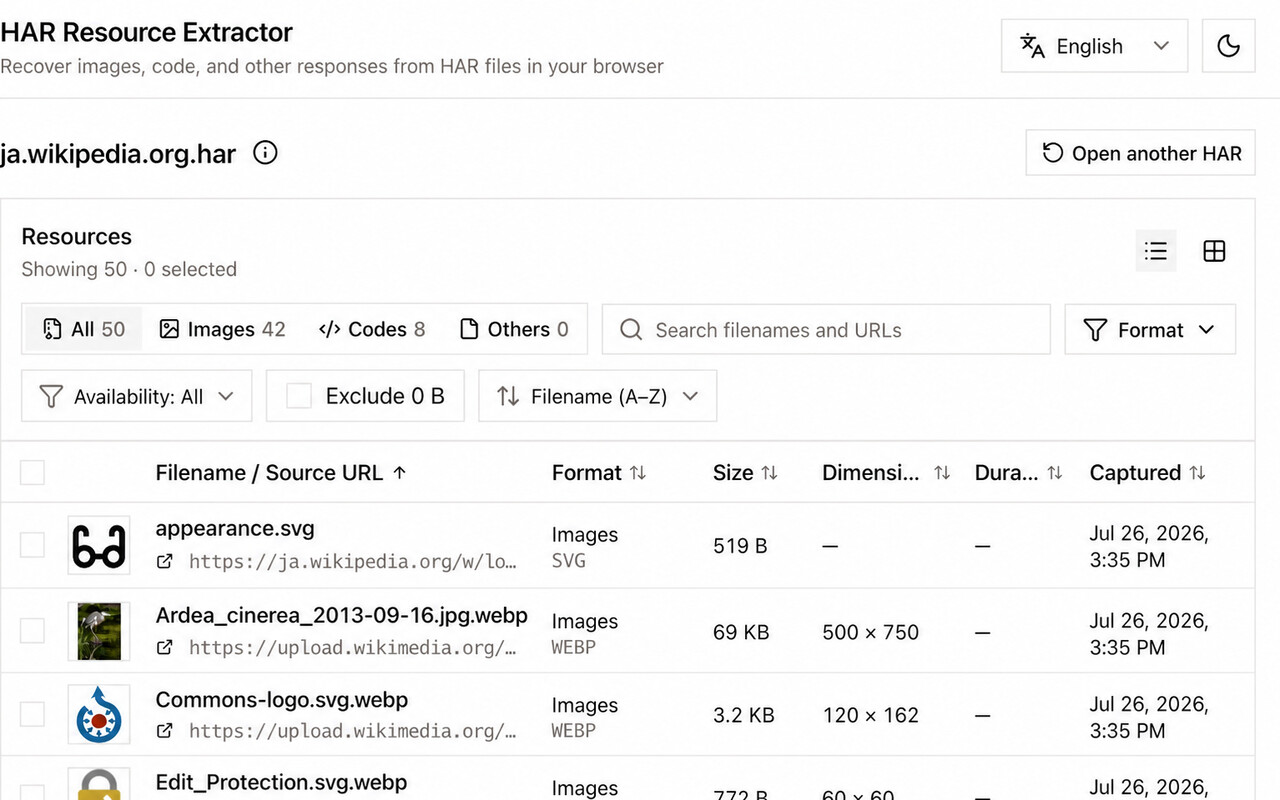1280x800 pixels.
Task: Enable the Exclude 0 B checkbox
Action: (x=299, y=396)
